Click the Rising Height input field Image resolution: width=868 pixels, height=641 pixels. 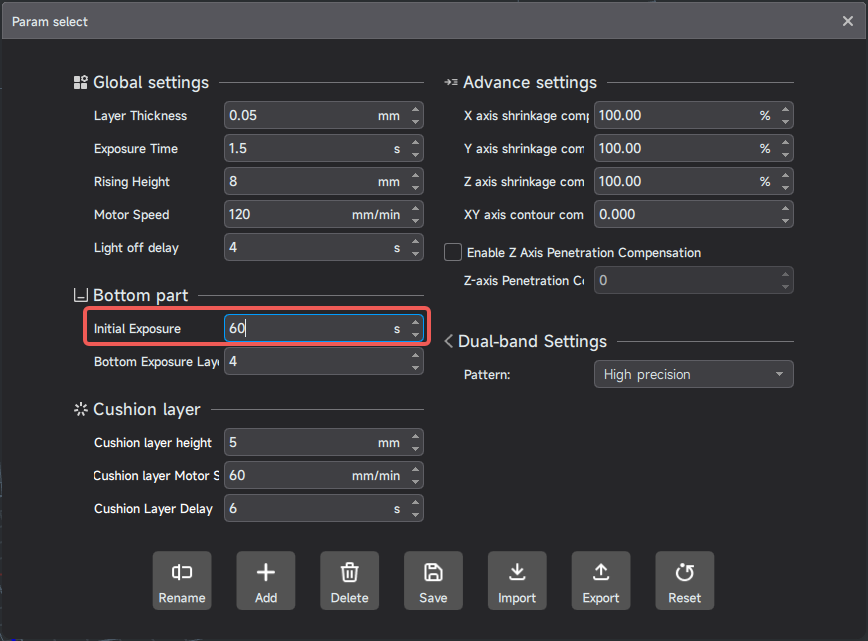[x=300, y=182]
